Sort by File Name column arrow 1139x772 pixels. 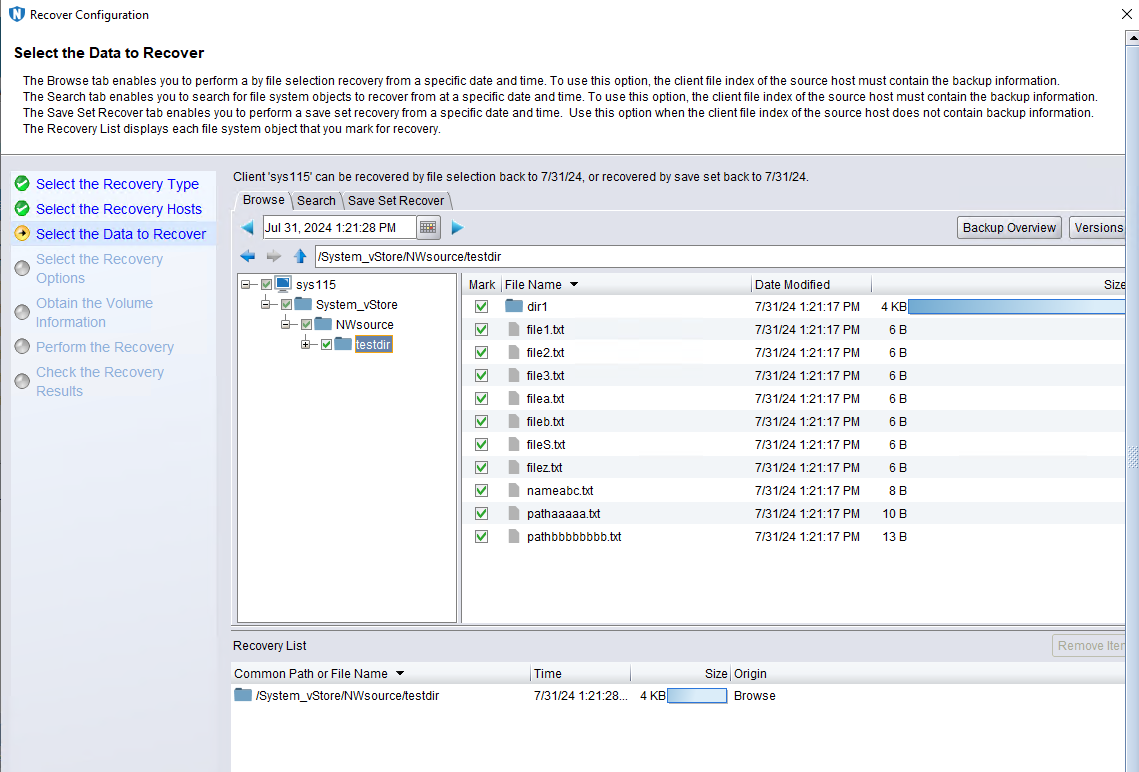[x=574, y=285]
